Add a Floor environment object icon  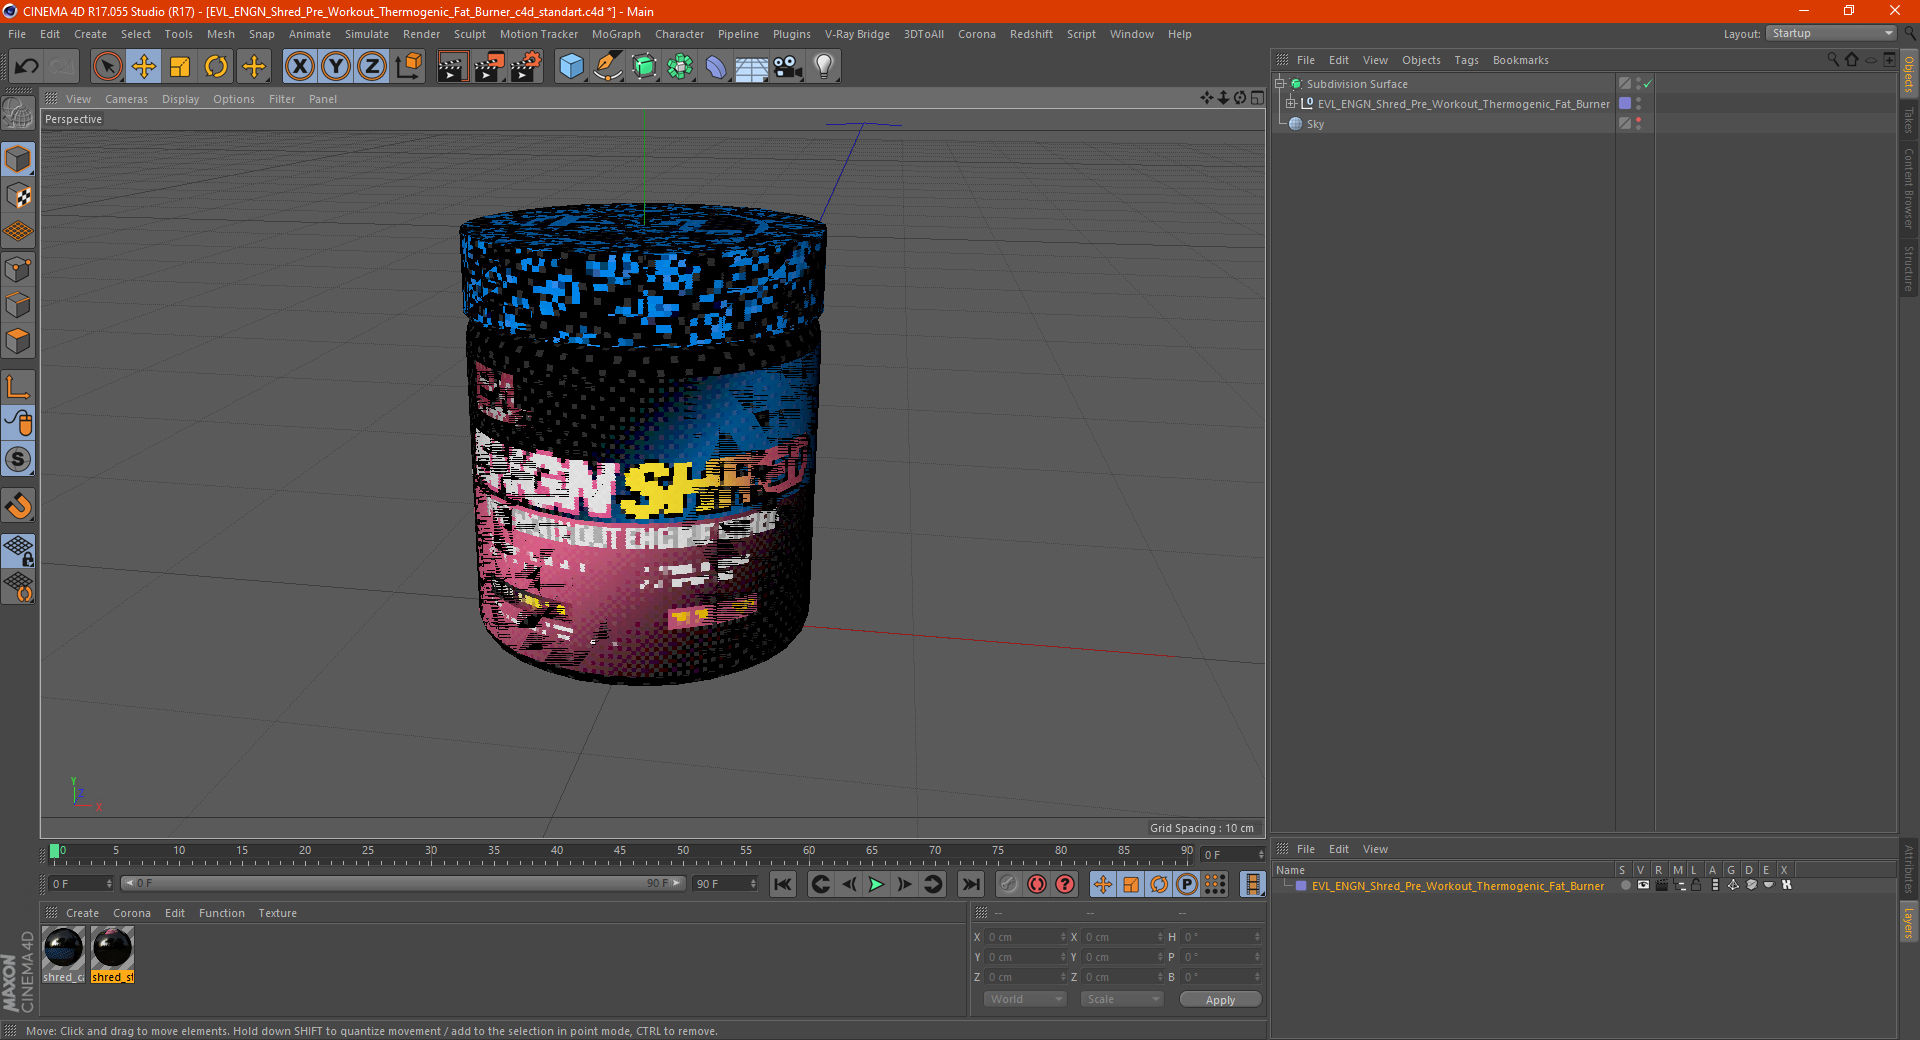click(x=752, y=67)
